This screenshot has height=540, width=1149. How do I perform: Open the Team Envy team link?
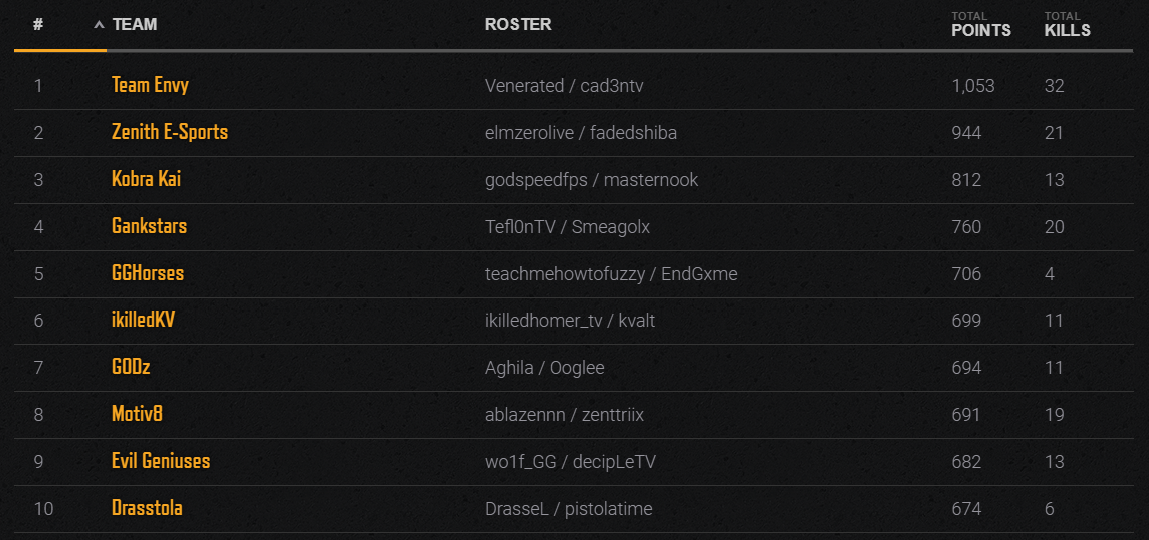[x=150, y=85]
